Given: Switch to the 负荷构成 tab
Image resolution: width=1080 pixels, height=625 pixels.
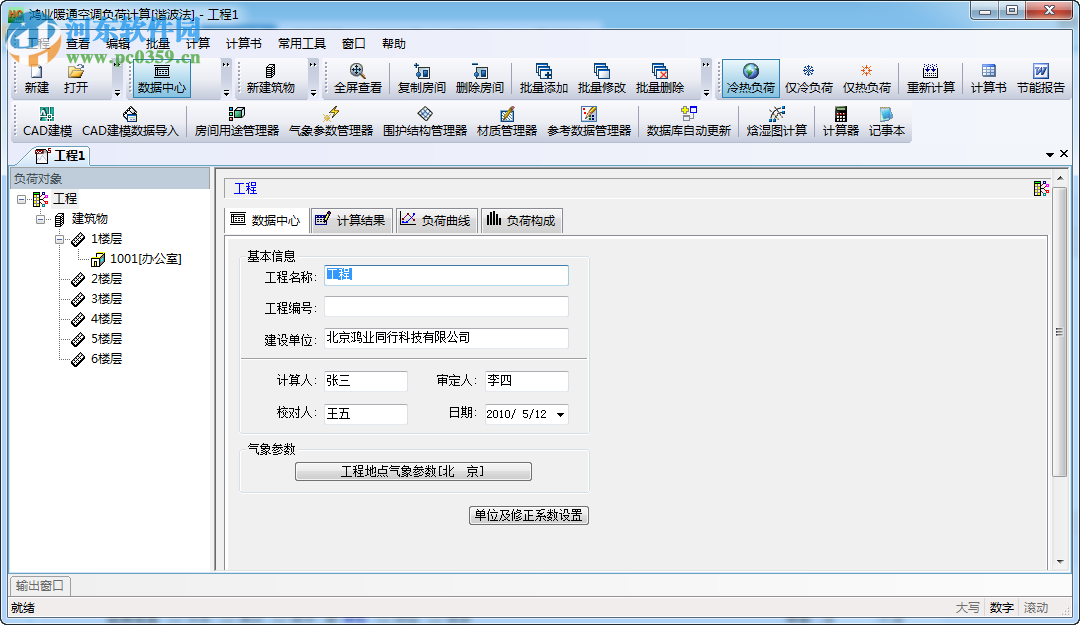Looking at the screenshot, I should (521, 221).
